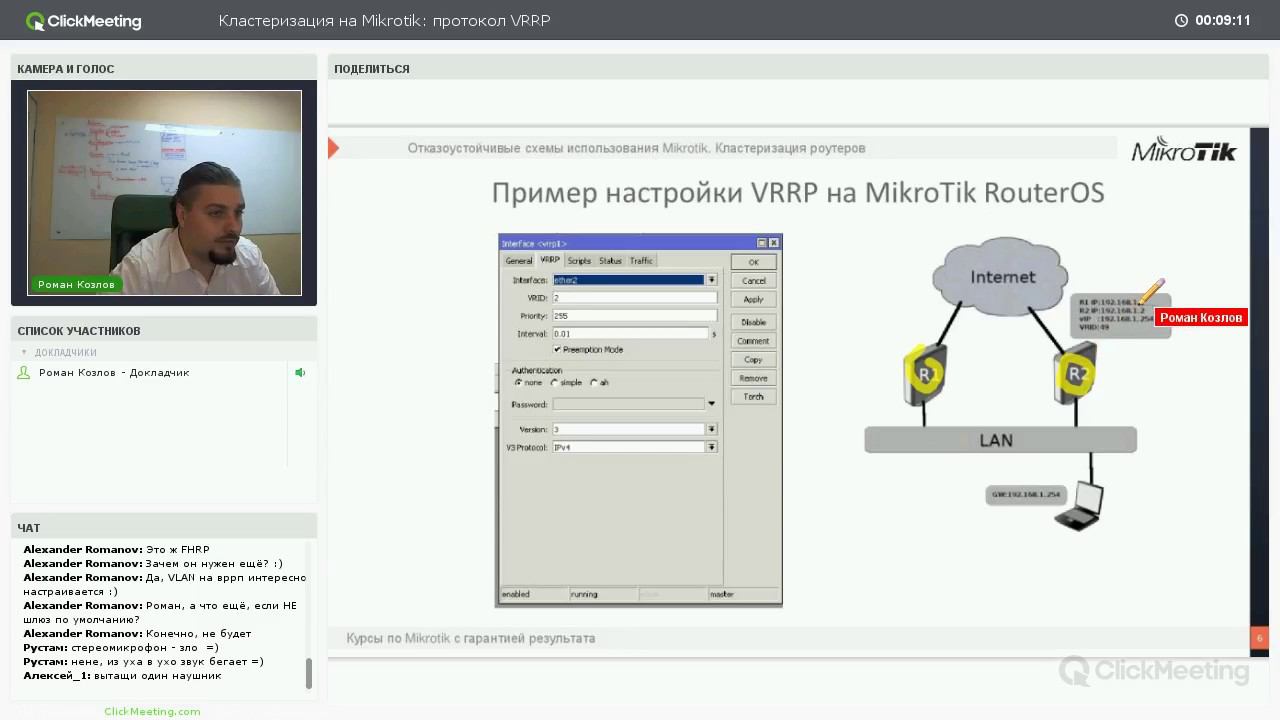Screen dimensions: 1280x720
Task: Switch to the VRRP tab
Action: 550,260
